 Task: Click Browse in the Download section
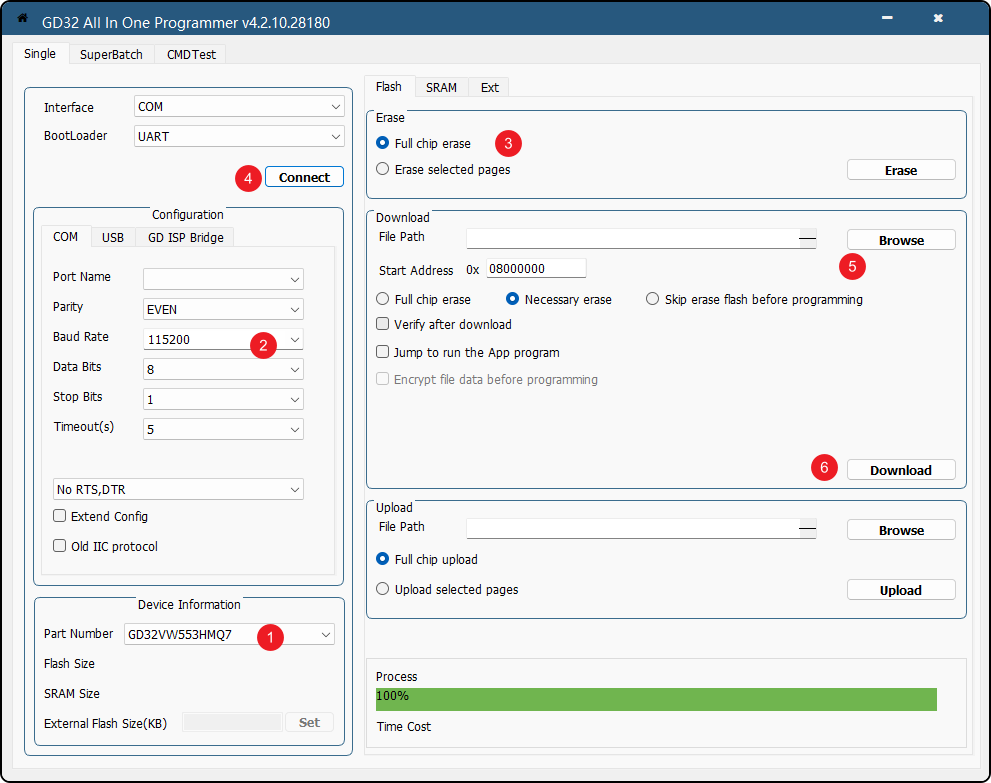[x=901, y=240]
